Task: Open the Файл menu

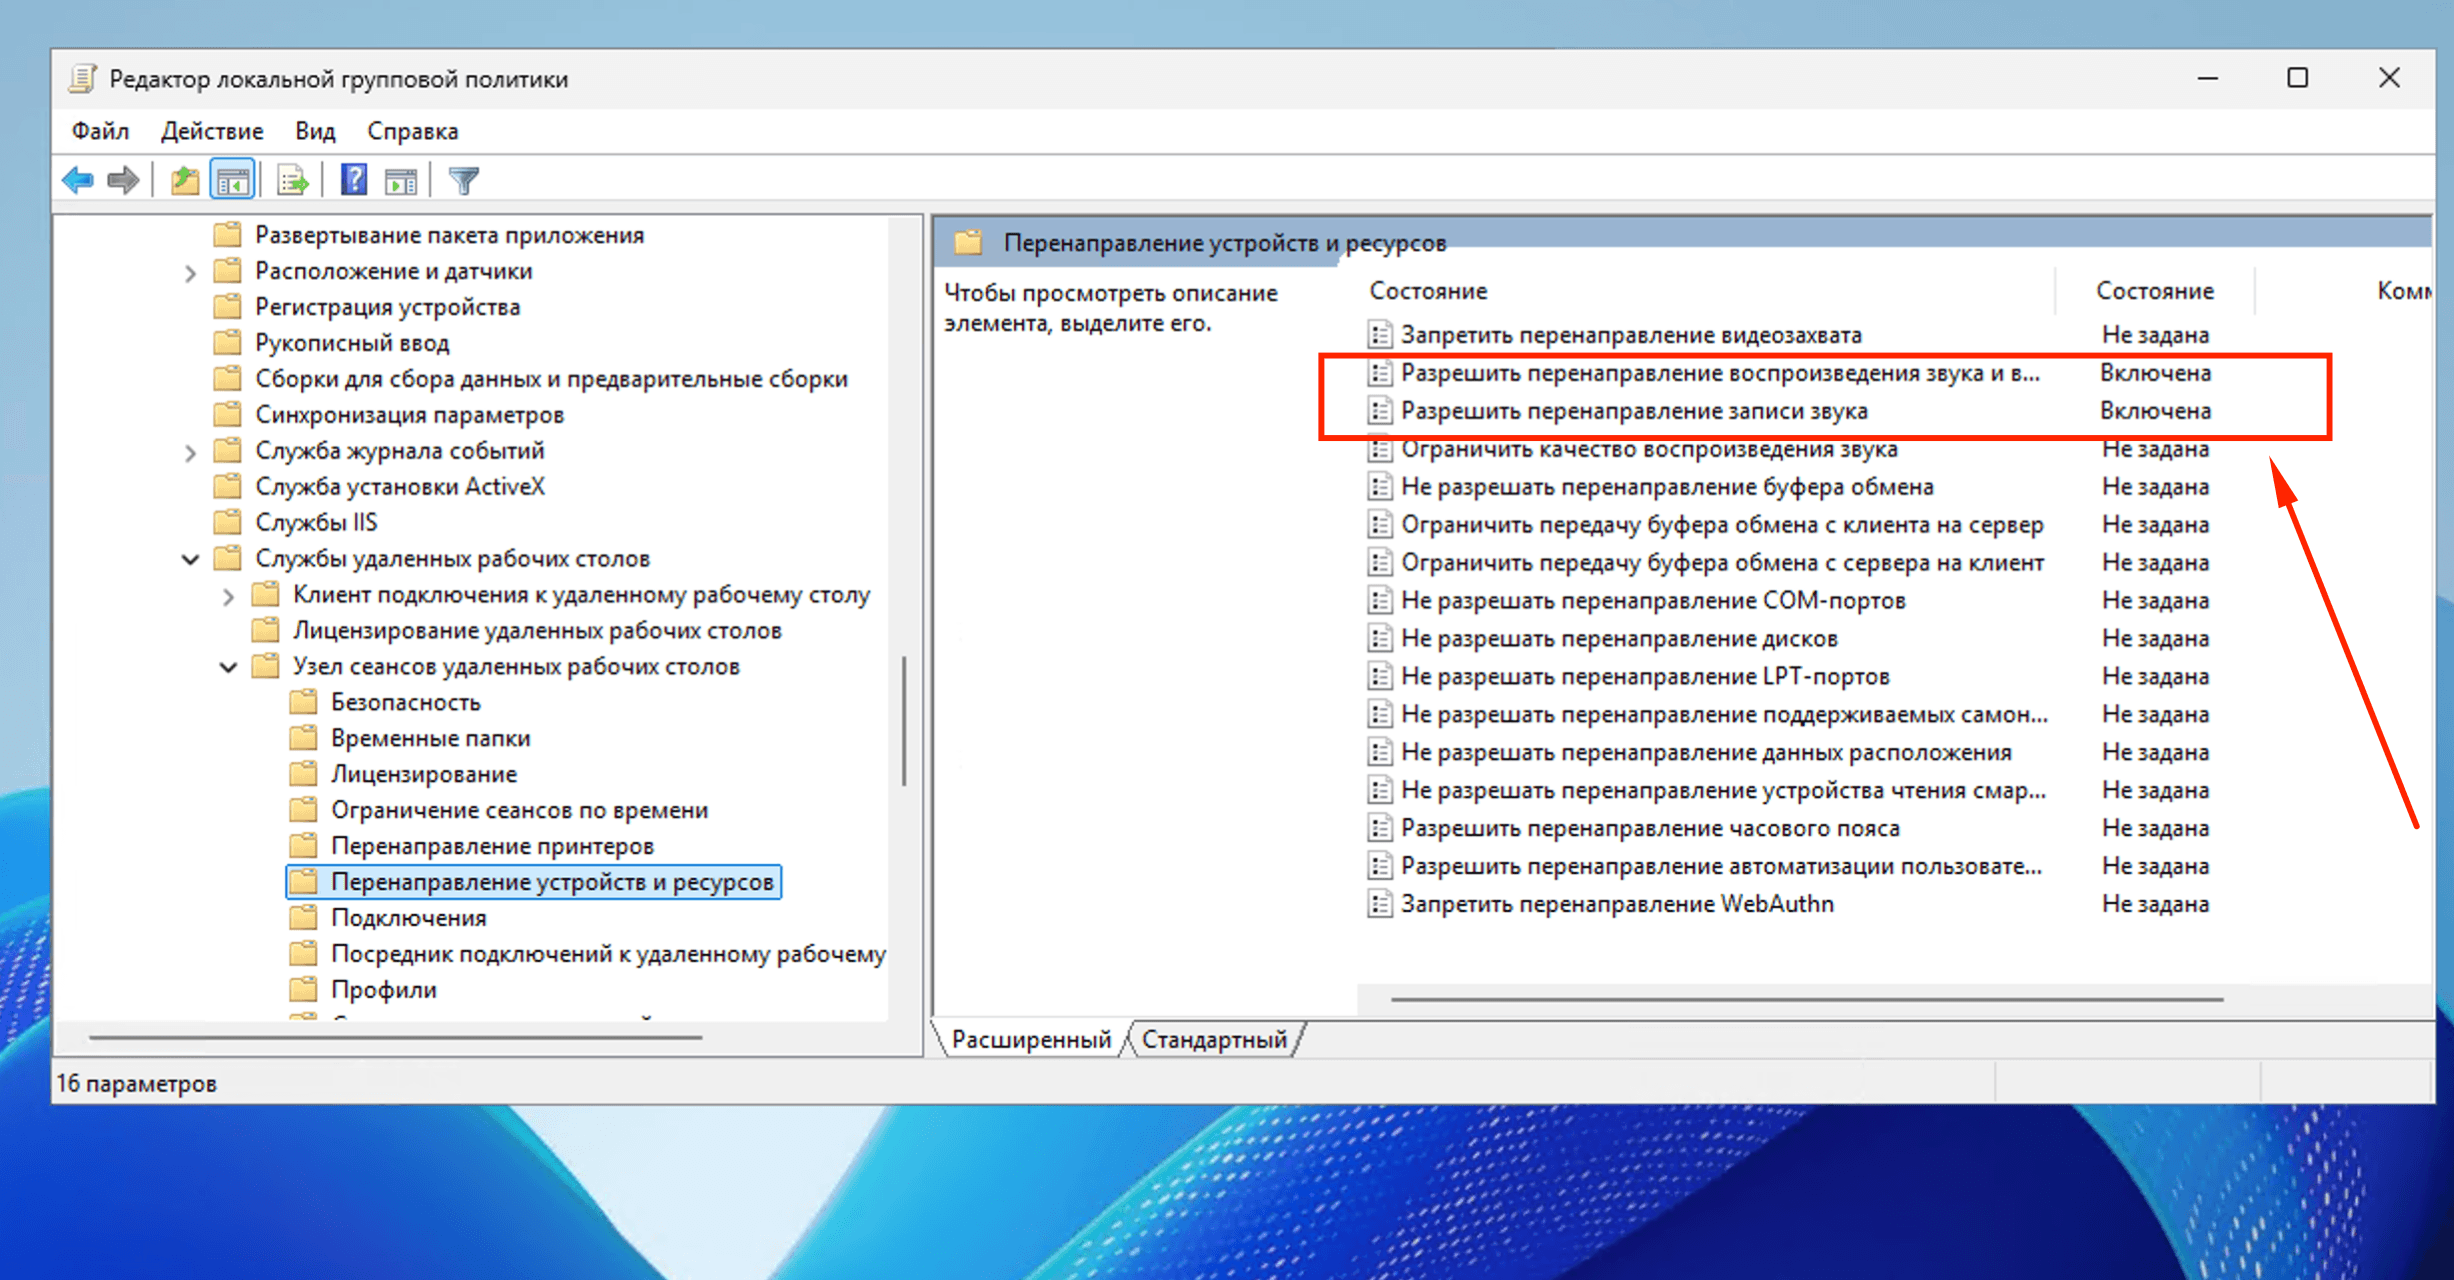Action: (x=100, y=131)
